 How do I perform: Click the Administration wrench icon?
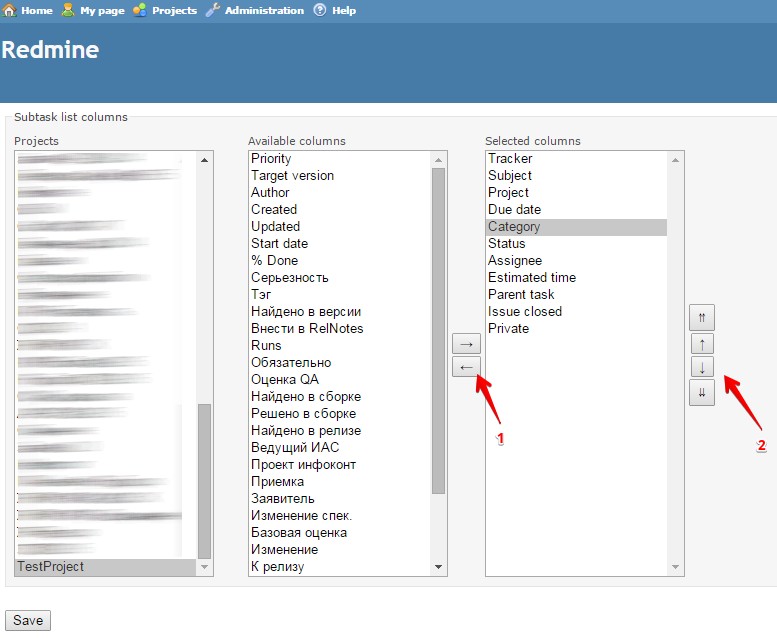pyautogui.click(x=213, y=10)
